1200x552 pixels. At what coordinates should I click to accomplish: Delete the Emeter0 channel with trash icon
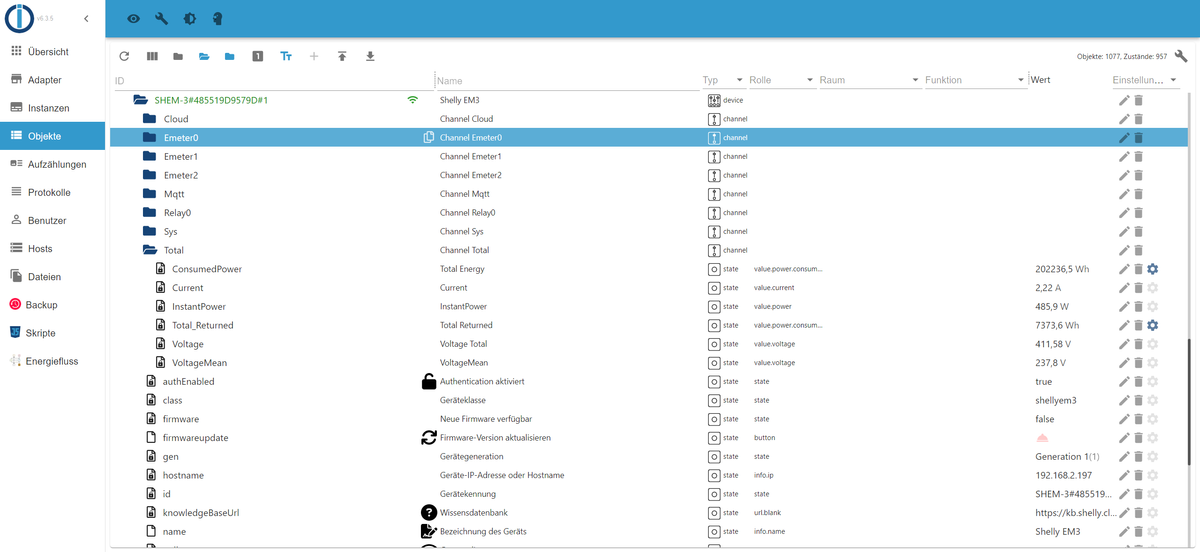tap(1138, 138)
